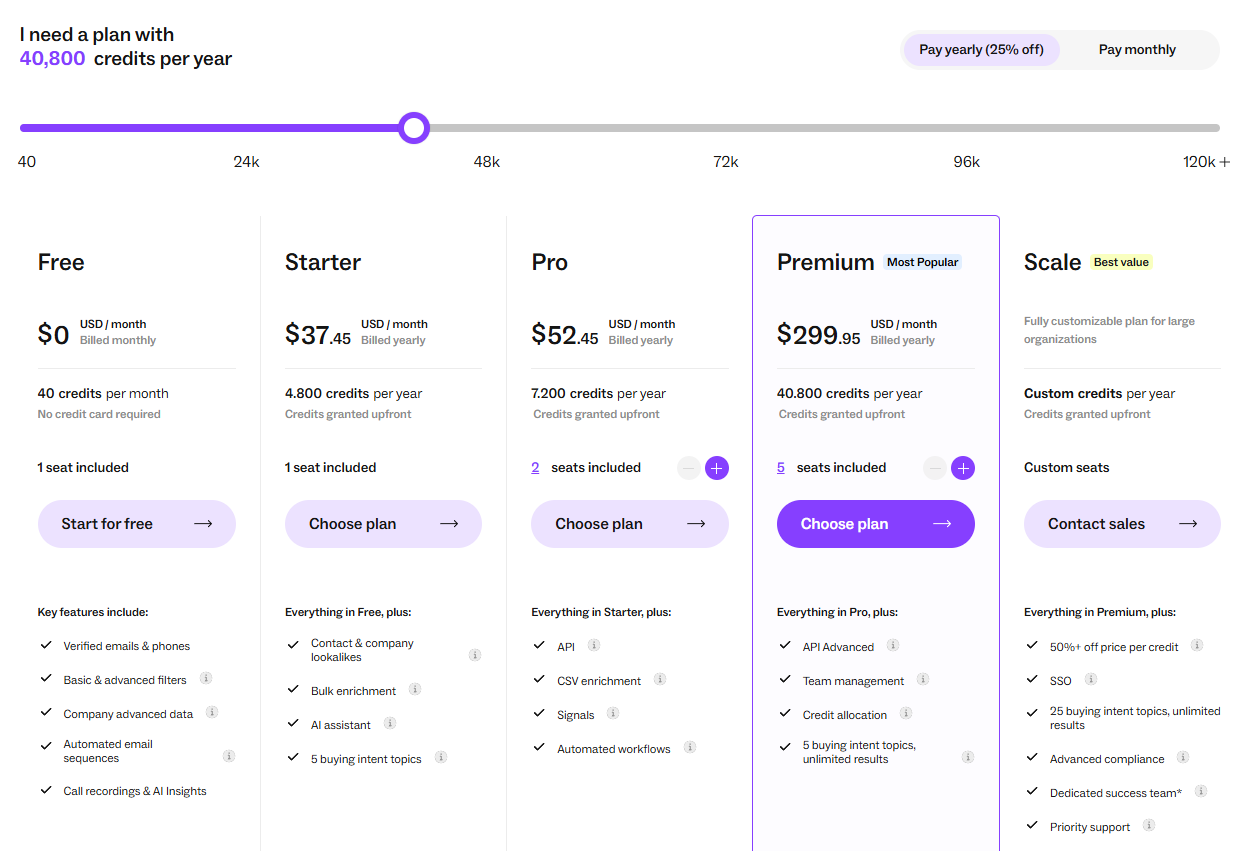Click Verified emails & phones feature
The width and height of the screenshot is (1242, 851).
127,646
